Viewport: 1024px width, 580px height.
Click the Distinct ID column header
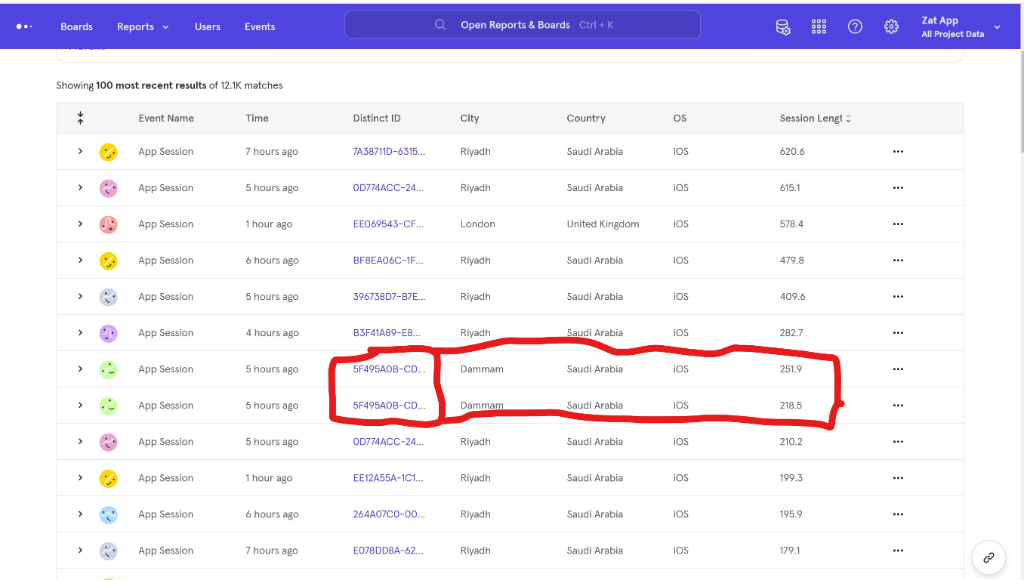coord(377,118)
